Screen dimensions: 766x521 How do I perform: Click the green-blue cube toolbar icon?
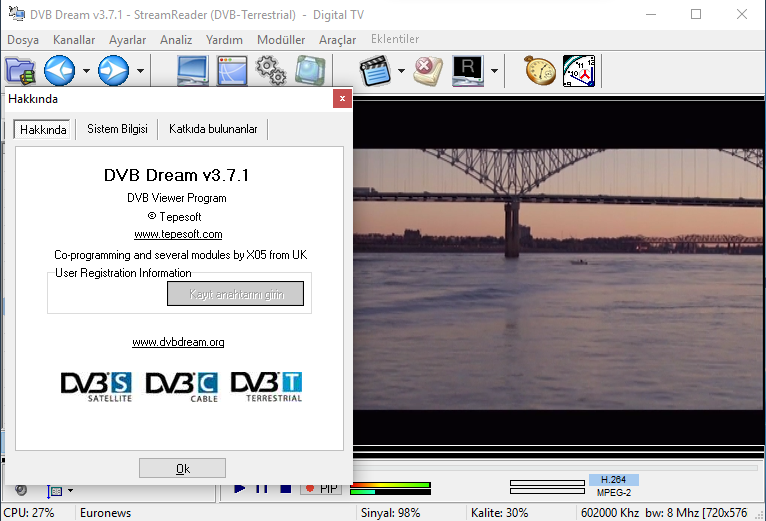pos(310,71)
